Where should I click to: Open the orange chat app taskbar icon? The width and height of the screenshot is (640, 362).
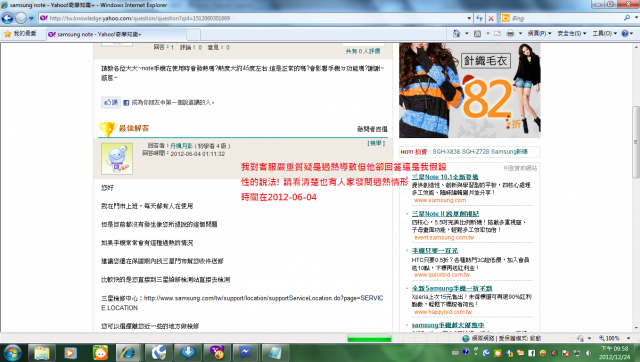100,353
